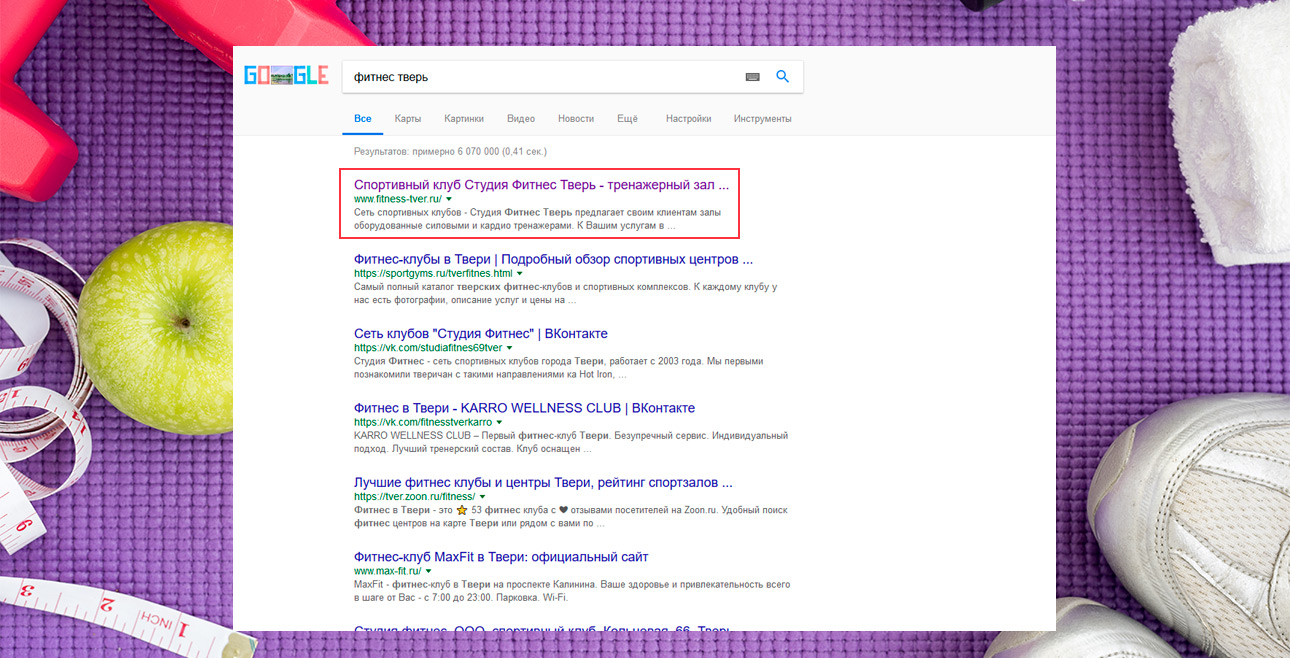The image size is (1290, 658).
Task: Open the "Новости" tab
Action: [x=576, y=119]
